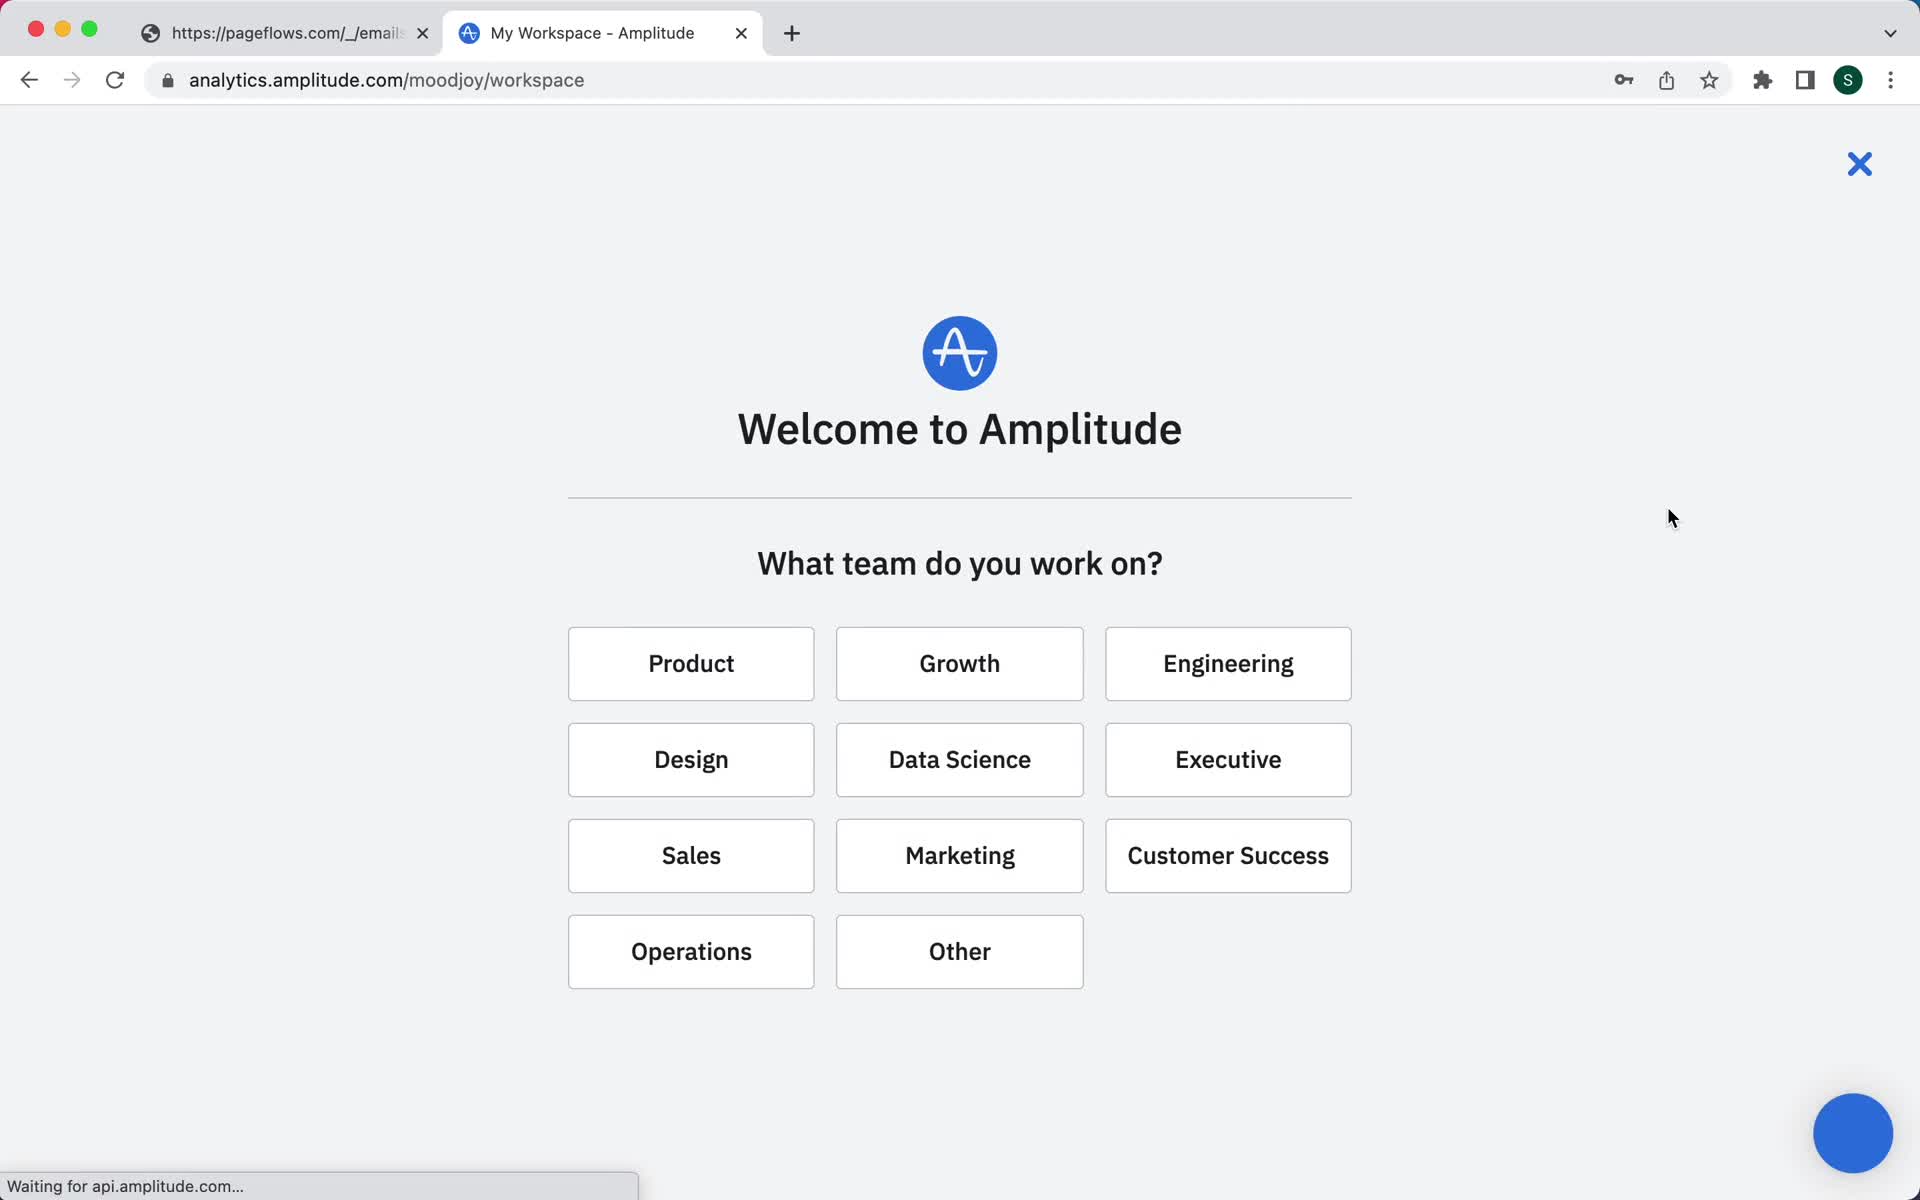Screen dimensions: 1920x1200
Task: Click the Support chat bubble button
Action: pyautogui.click(x=1854, y=1132)
